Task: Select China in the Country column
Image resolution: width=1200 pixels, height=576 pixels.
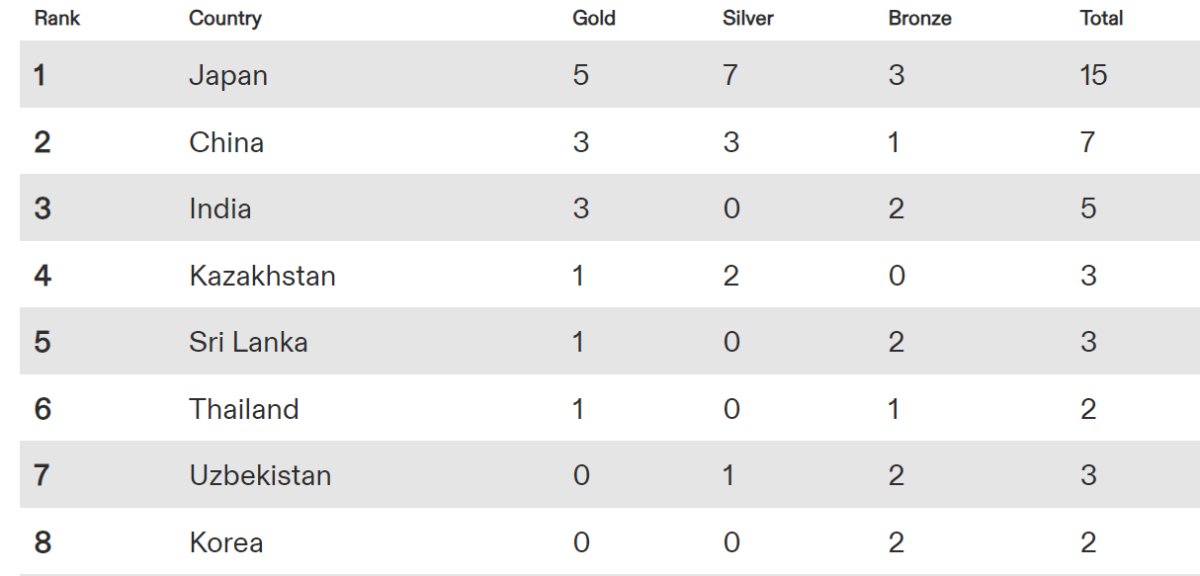Action: pyautogui.click(x=226, y=142)
